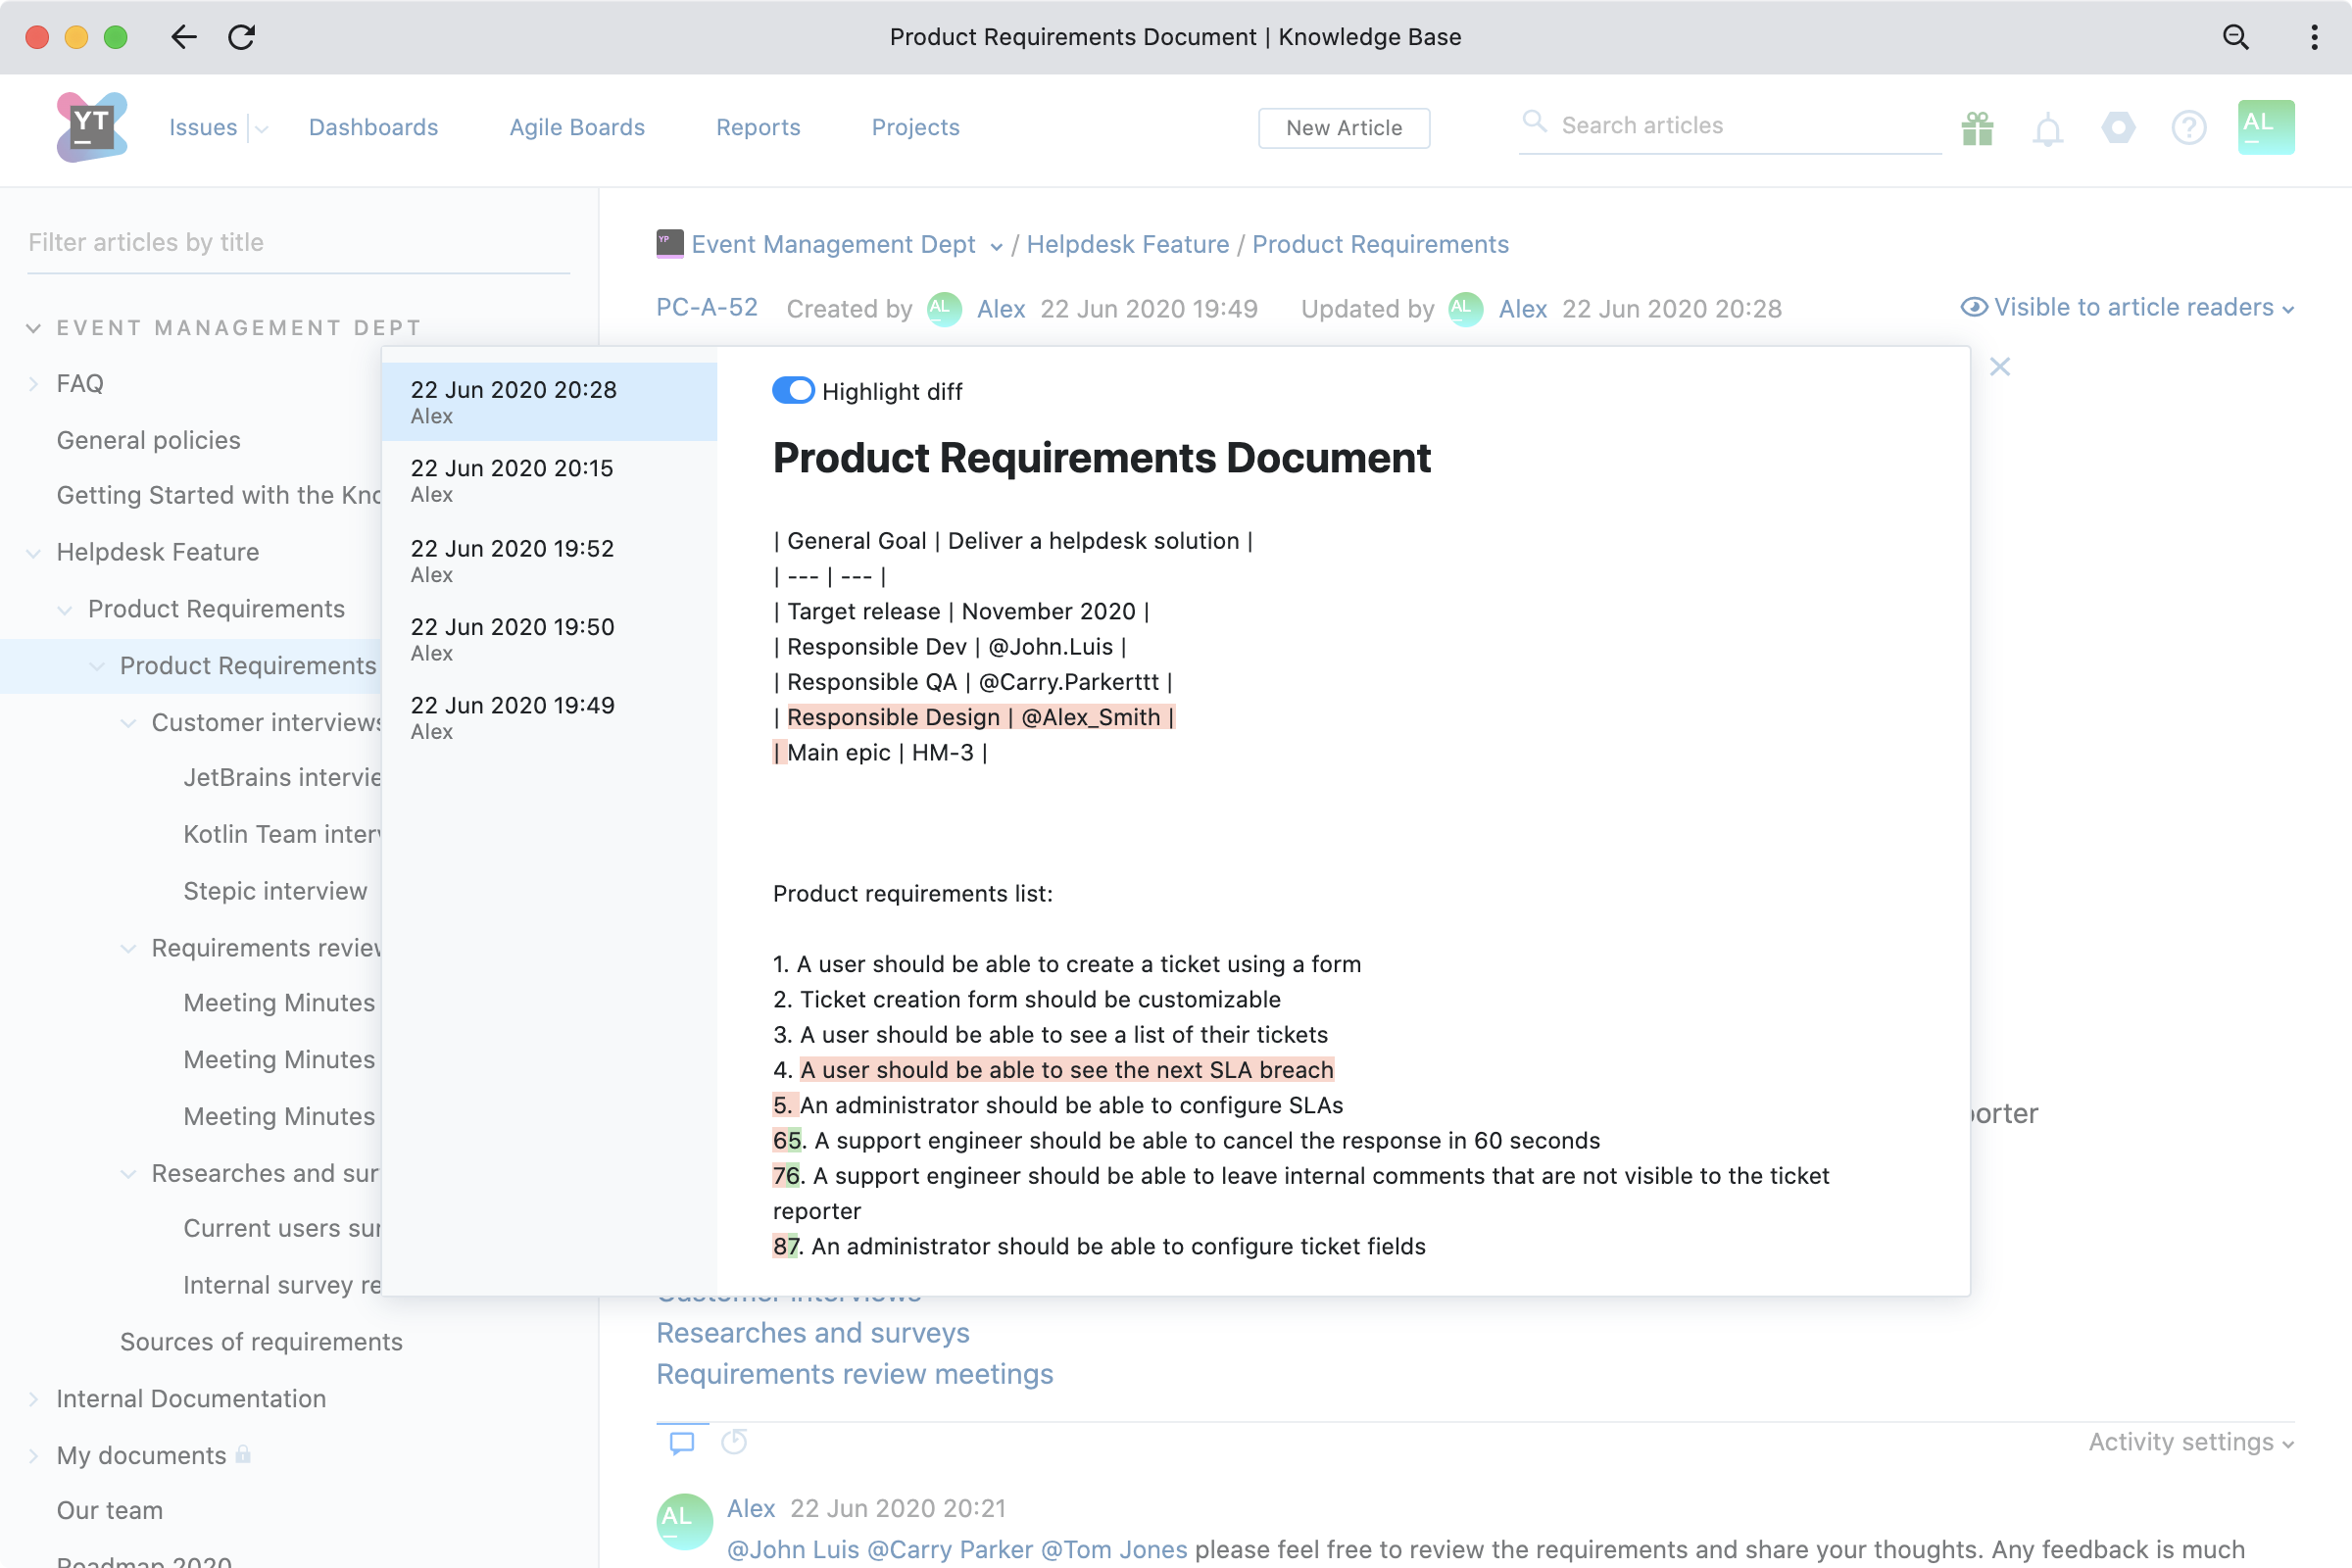Open JetBrains interview in sidebar
The width and height of the screenshot is (2352, 1568).
281,777
